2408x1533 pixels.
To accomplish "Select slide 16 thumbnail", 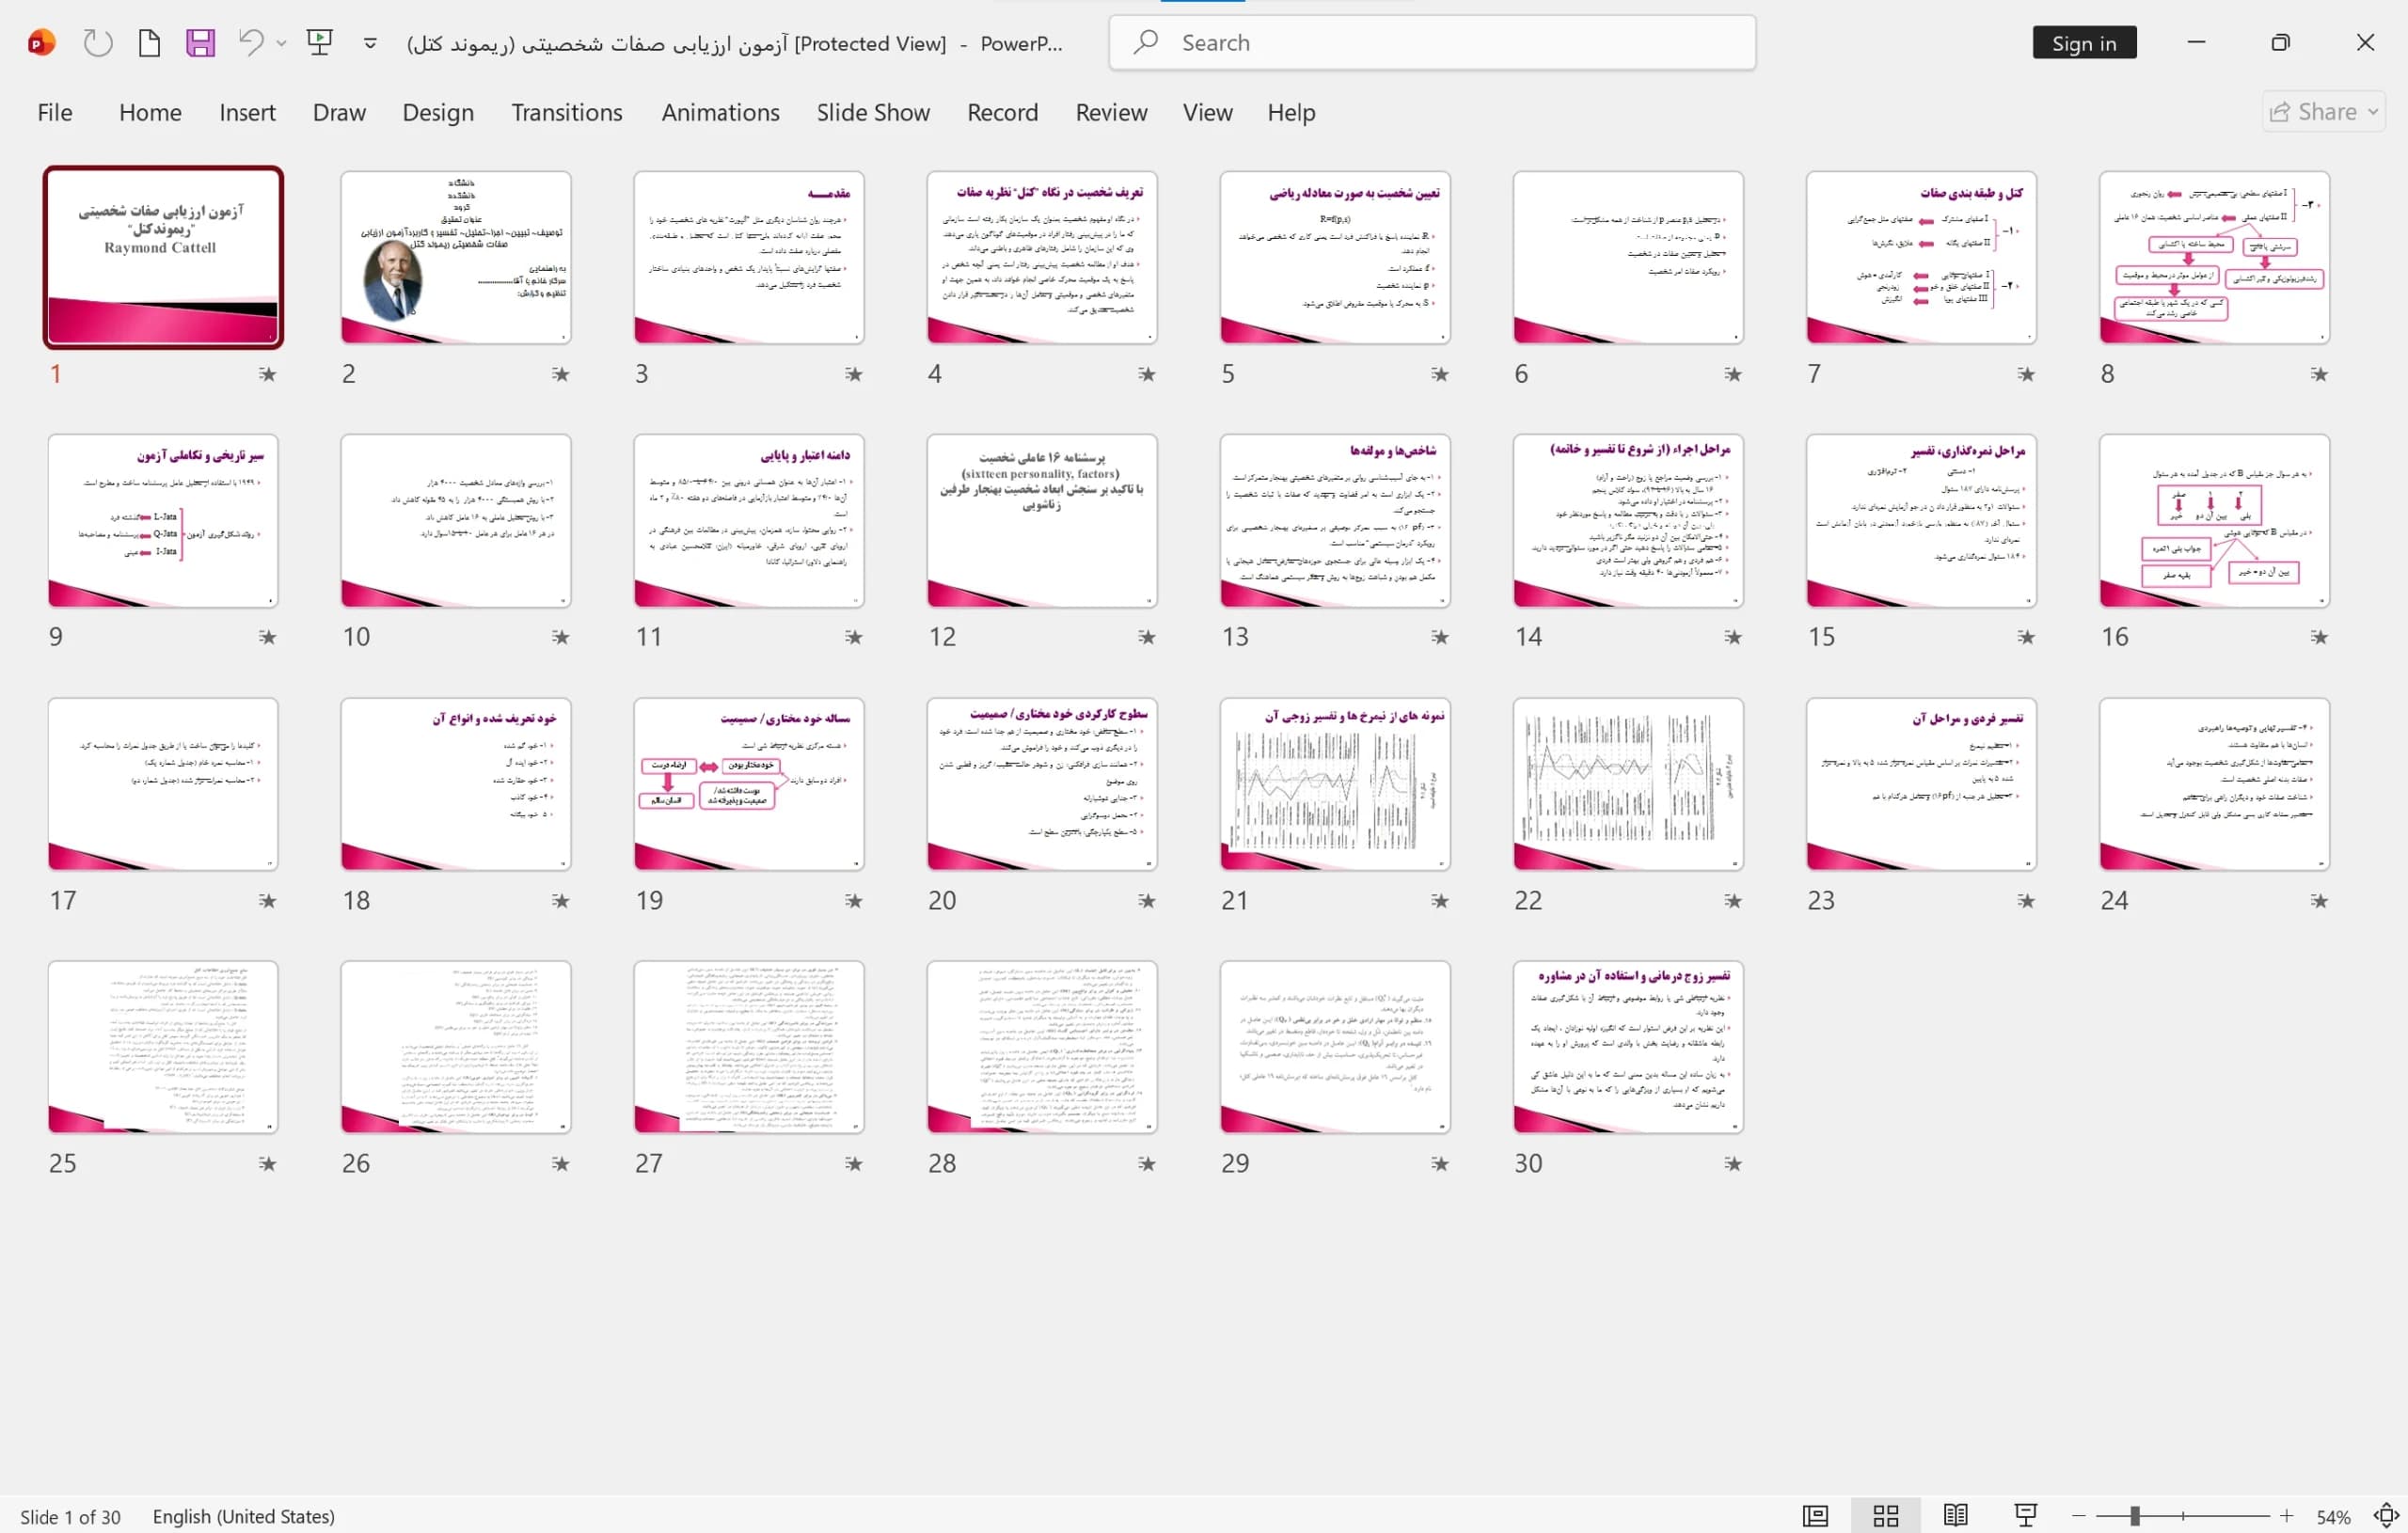I will pyautogui.click(x=2214, y=520).
